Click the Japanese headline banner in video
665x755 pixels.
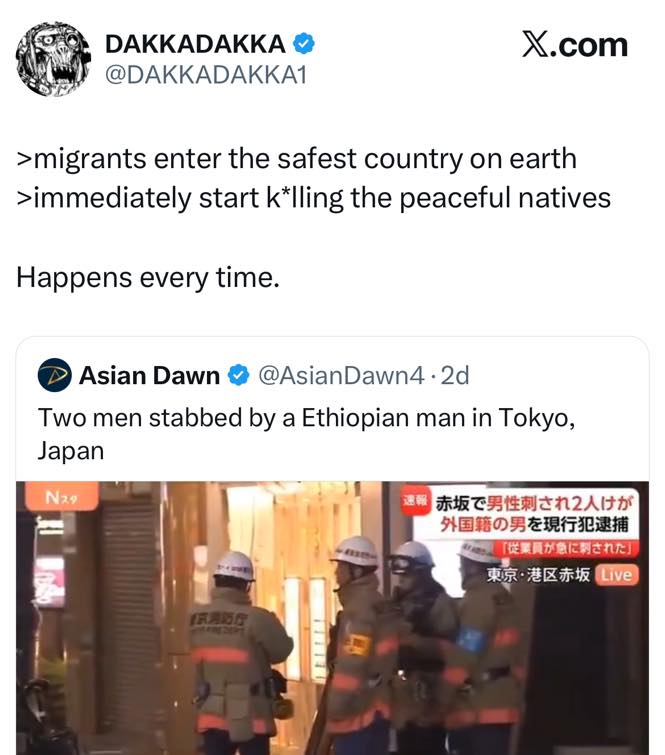pos(527,514)
